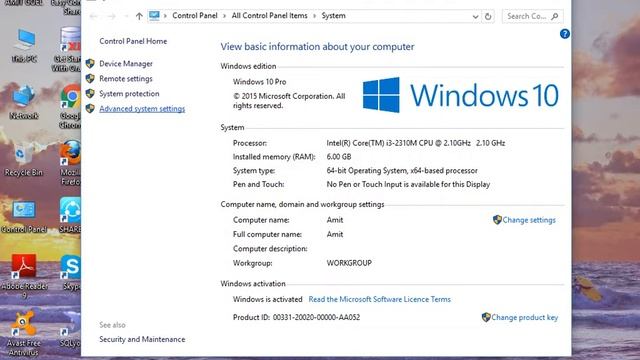This screenshot has height=360, width=640.
Task: Open Control Panel desktop icon
Action: [x=24, y=216]
